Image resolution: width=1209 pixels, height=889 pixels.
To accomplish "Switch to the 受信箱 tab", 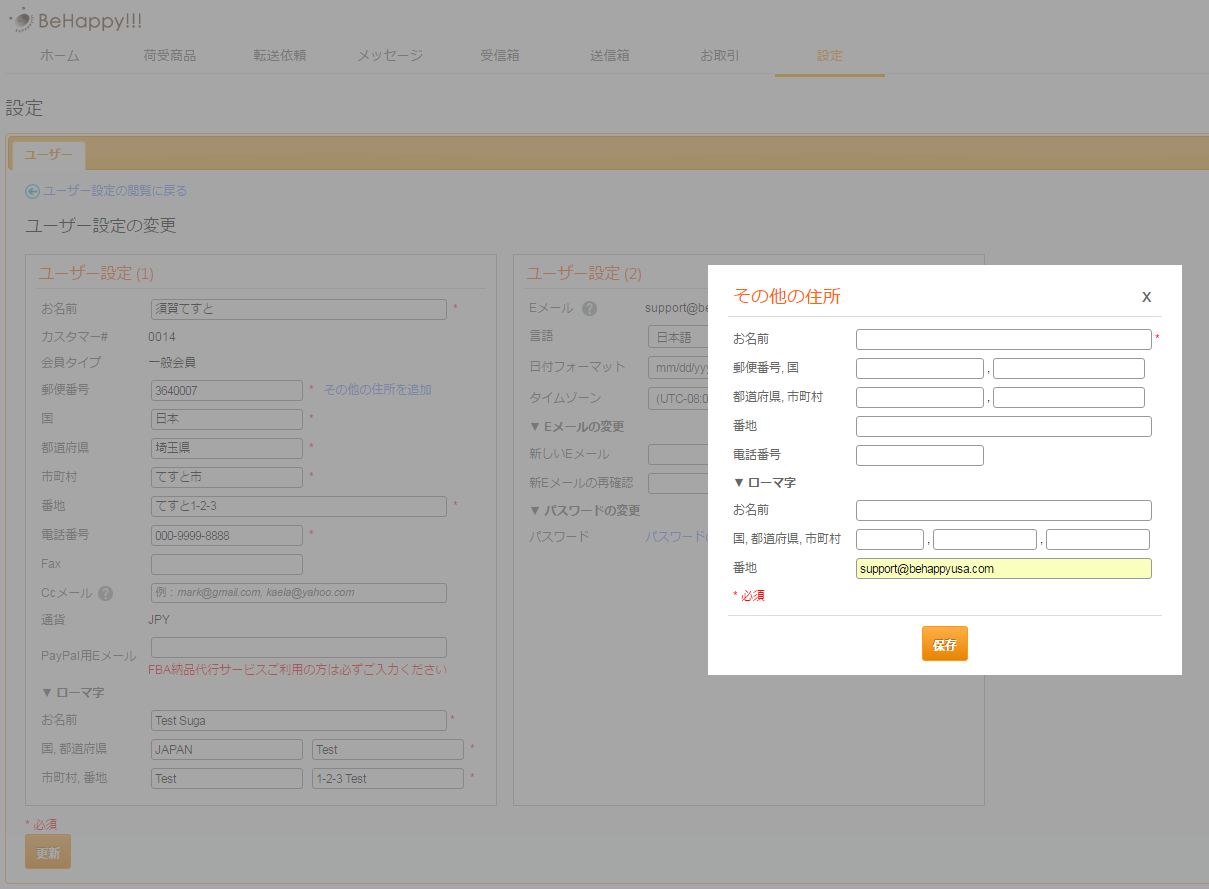I will pos(499,56).
